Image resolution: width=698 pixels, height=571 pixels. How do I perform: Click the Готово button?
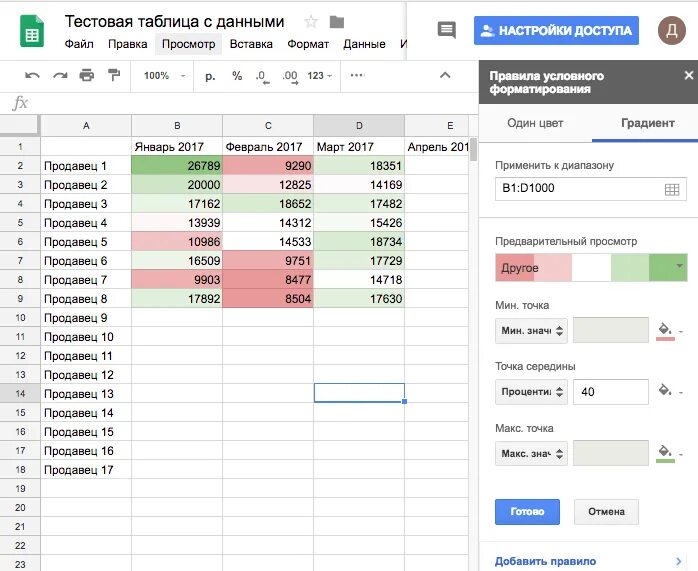[527, 512]
